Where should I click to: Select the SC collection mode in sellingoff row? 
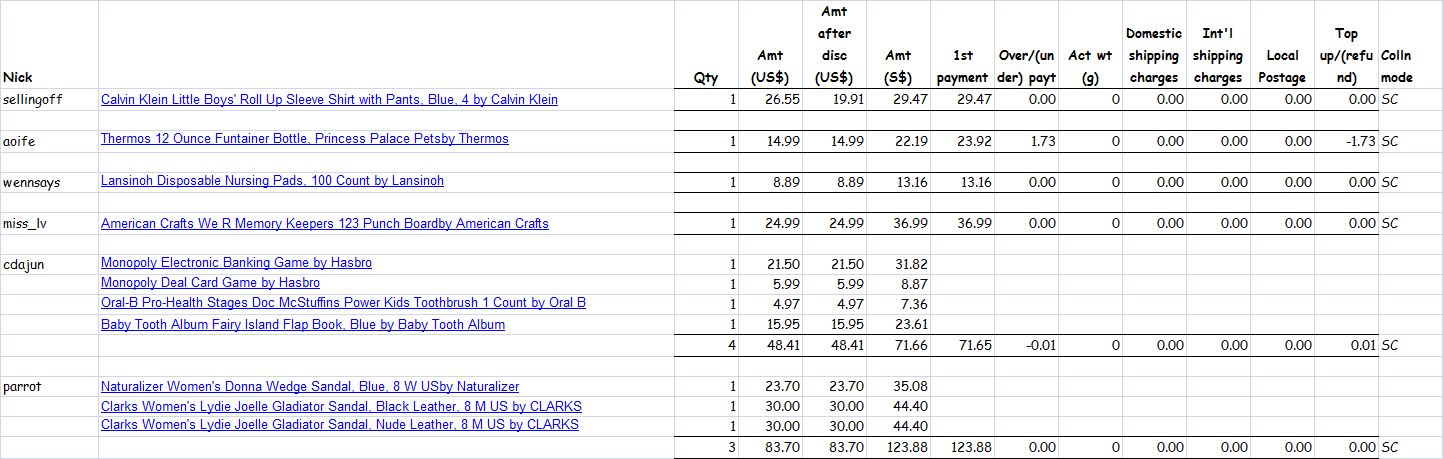click(x=1410, y=100)
